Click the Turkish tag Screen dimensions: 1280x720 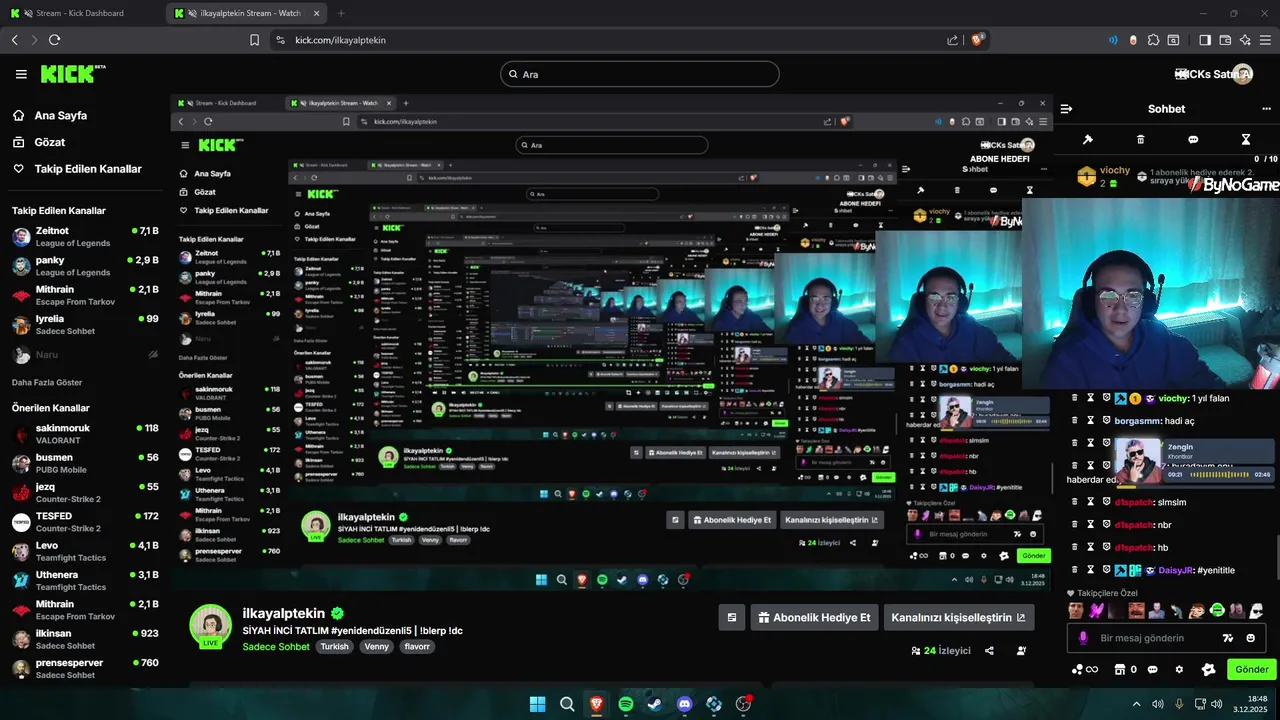(x=334, y=646)
